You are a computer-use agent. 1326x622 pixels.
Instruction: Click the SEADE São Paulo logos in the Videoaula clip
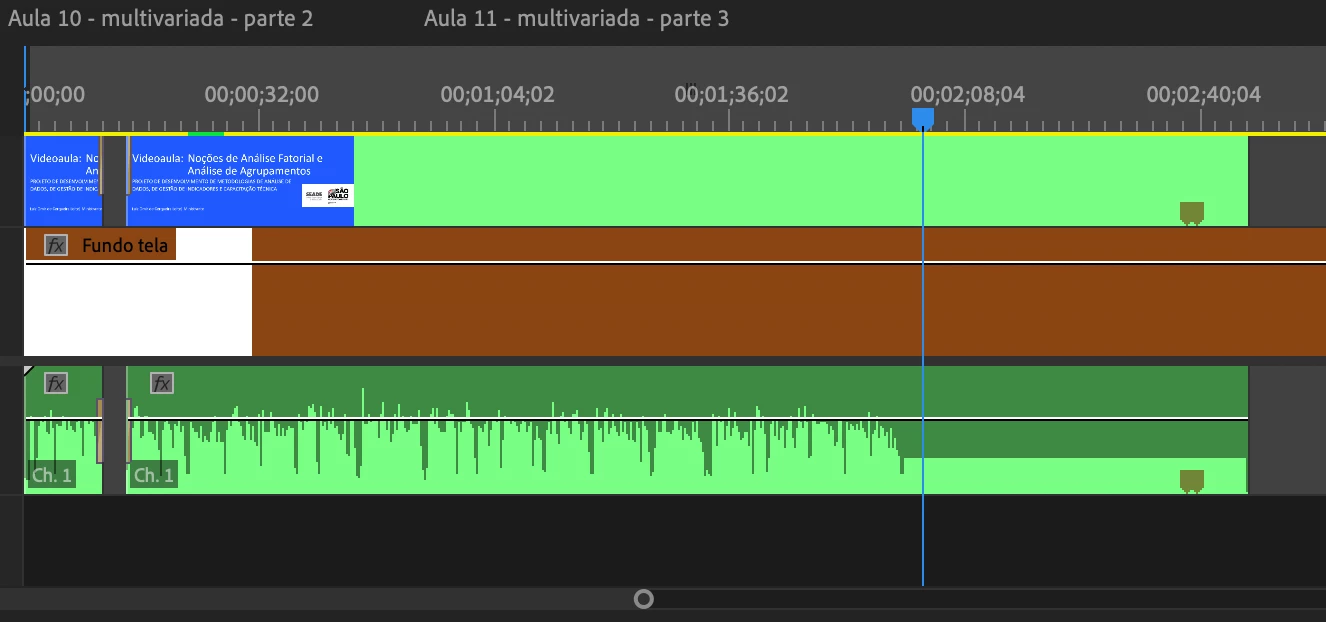[326, 196]
